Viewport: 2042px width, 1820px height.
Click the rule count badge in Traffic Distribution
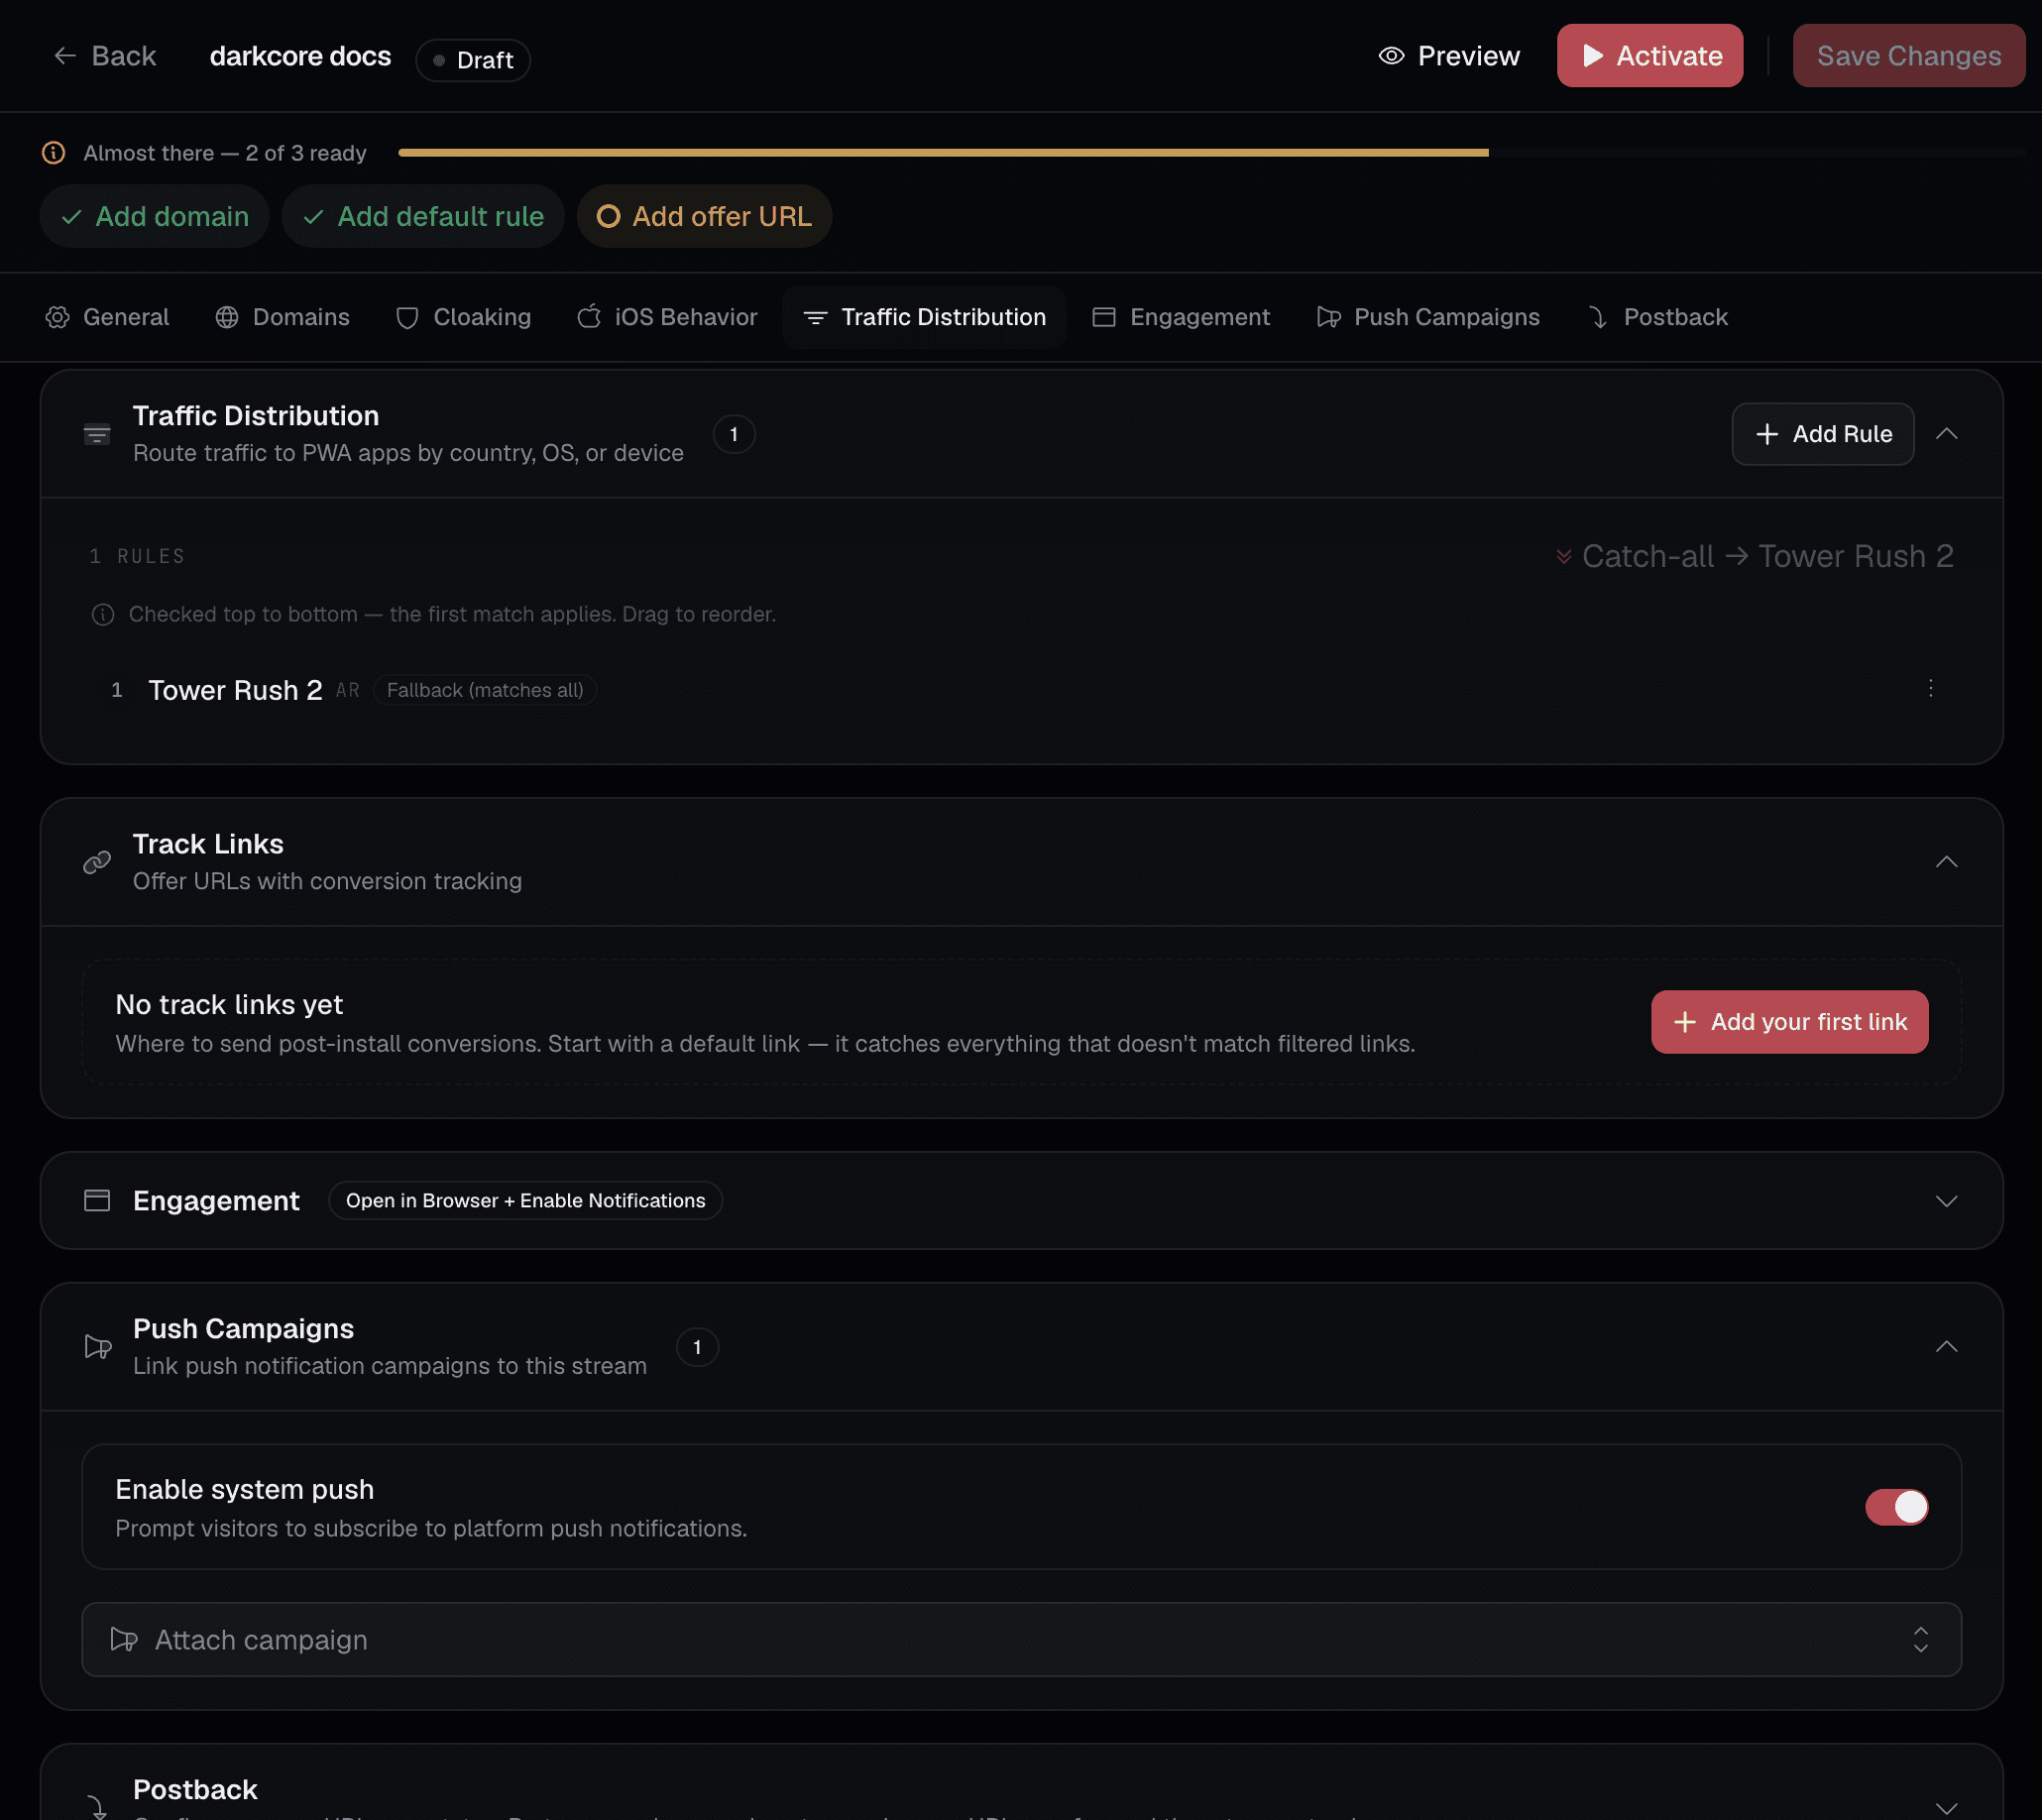pyautogui.click(x=734, y=434)
